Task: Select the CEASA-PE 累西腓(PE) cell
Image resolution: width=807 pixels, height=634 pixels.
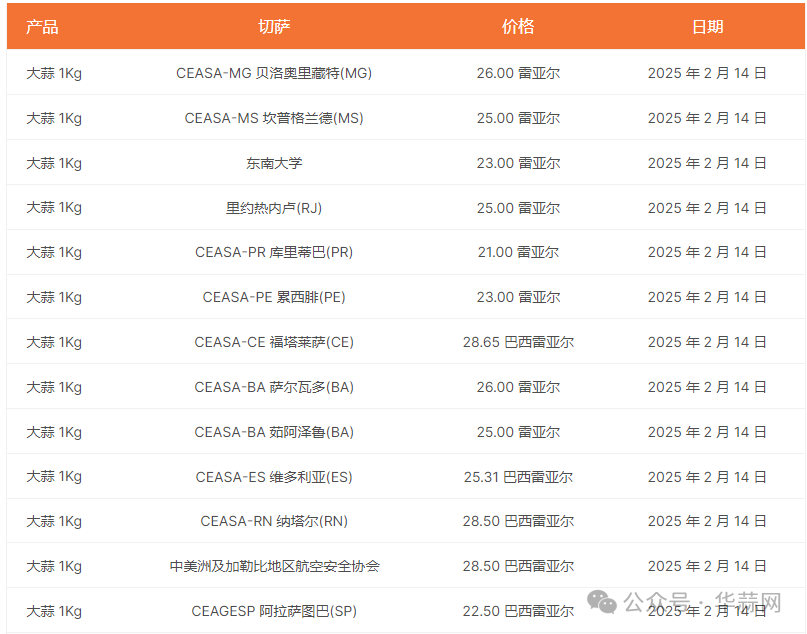Action: 274,297
